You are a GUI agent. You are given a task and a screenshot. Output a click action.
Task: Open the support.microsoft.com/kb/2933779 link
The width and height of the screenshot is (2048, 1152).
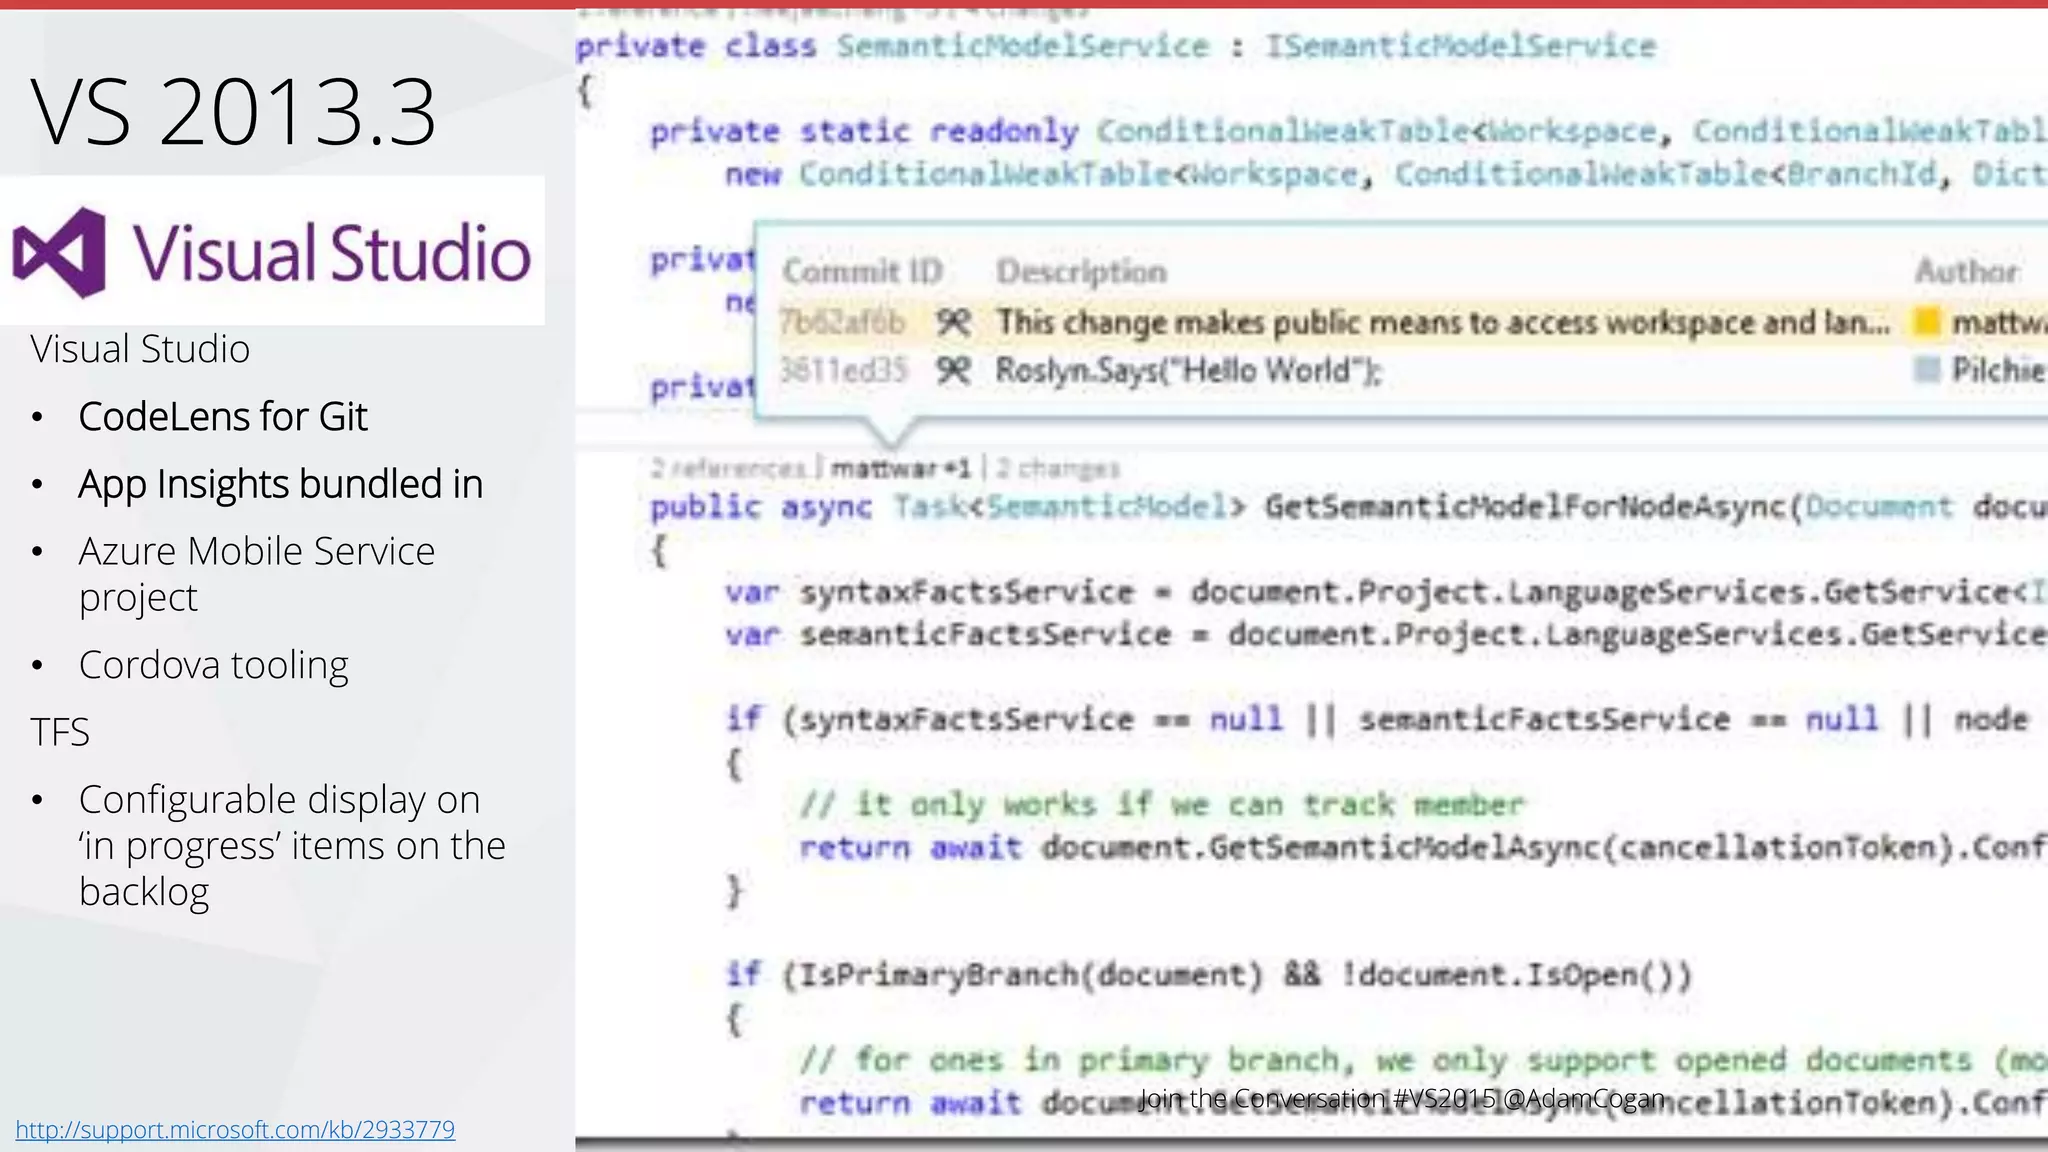(x=235, y=1130)
